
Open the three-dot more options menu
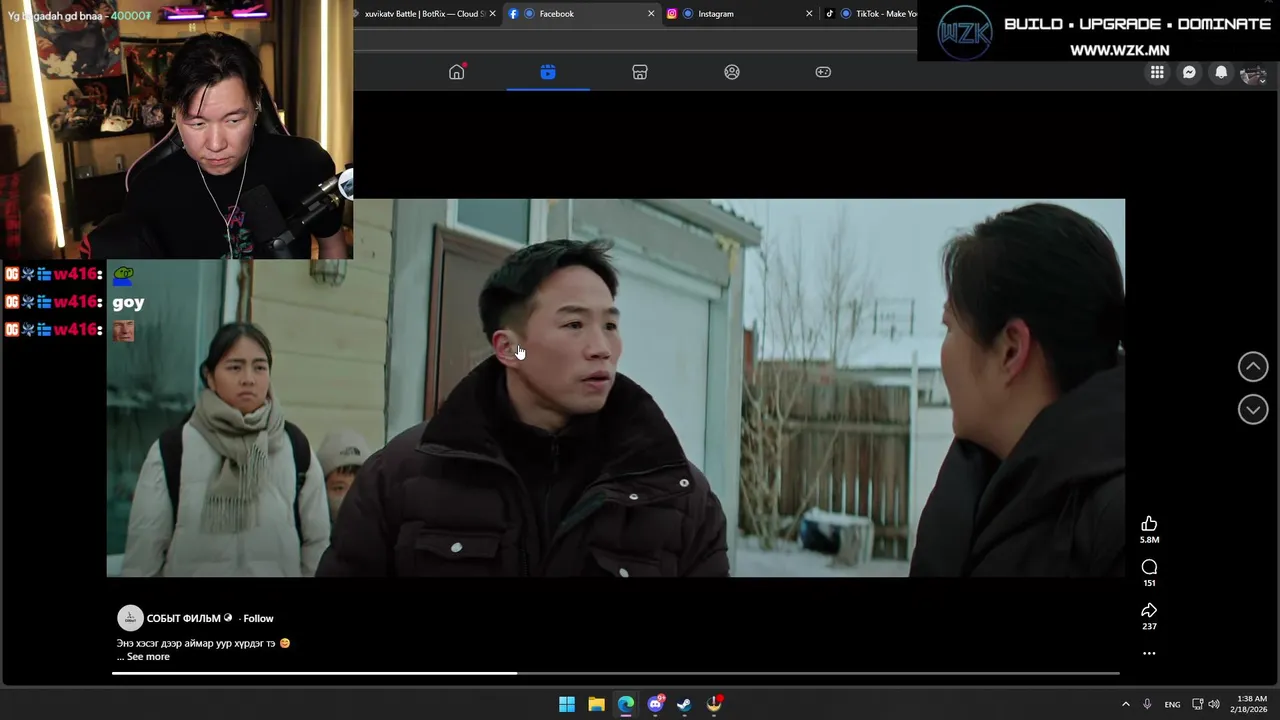click(x=1149, y=653)
